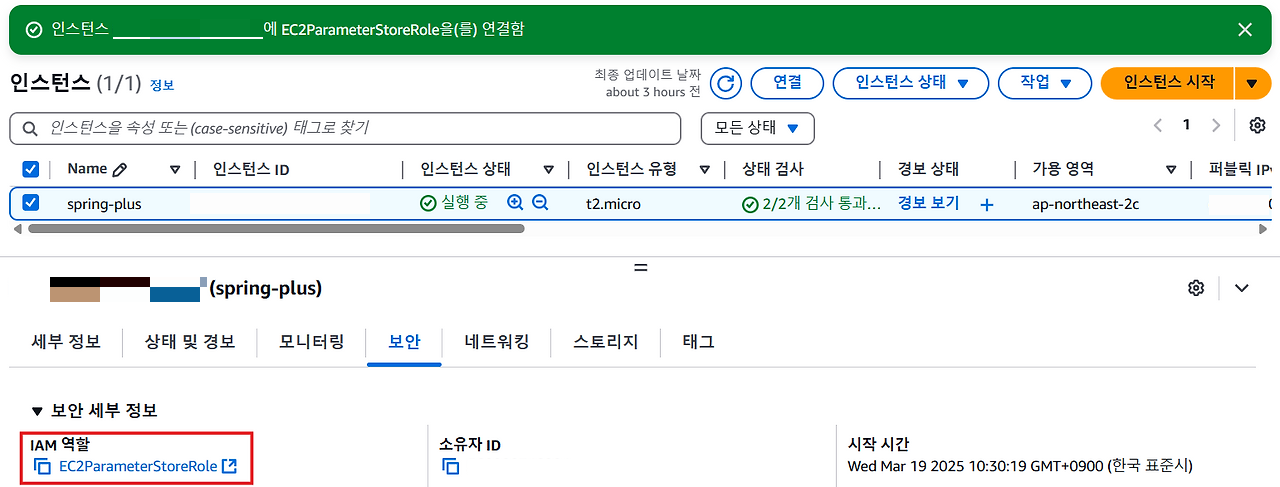Sort by the Name column arrow

[175, 170]
